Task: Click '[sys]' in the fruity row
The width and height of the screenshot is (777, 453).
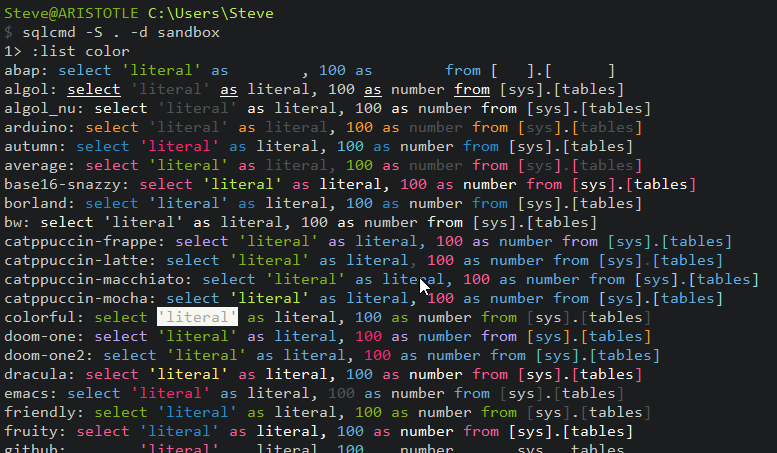Action: point(530,431)
